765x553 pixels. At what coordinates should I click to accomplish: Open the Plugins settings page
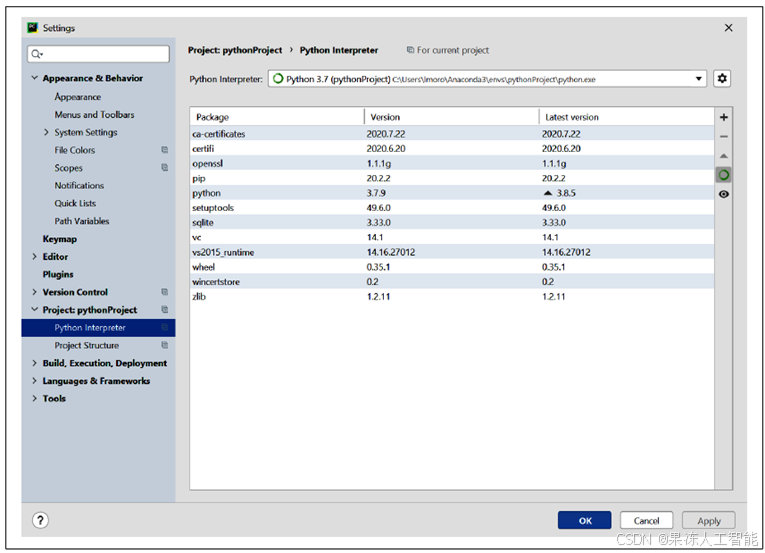[58, 274]
